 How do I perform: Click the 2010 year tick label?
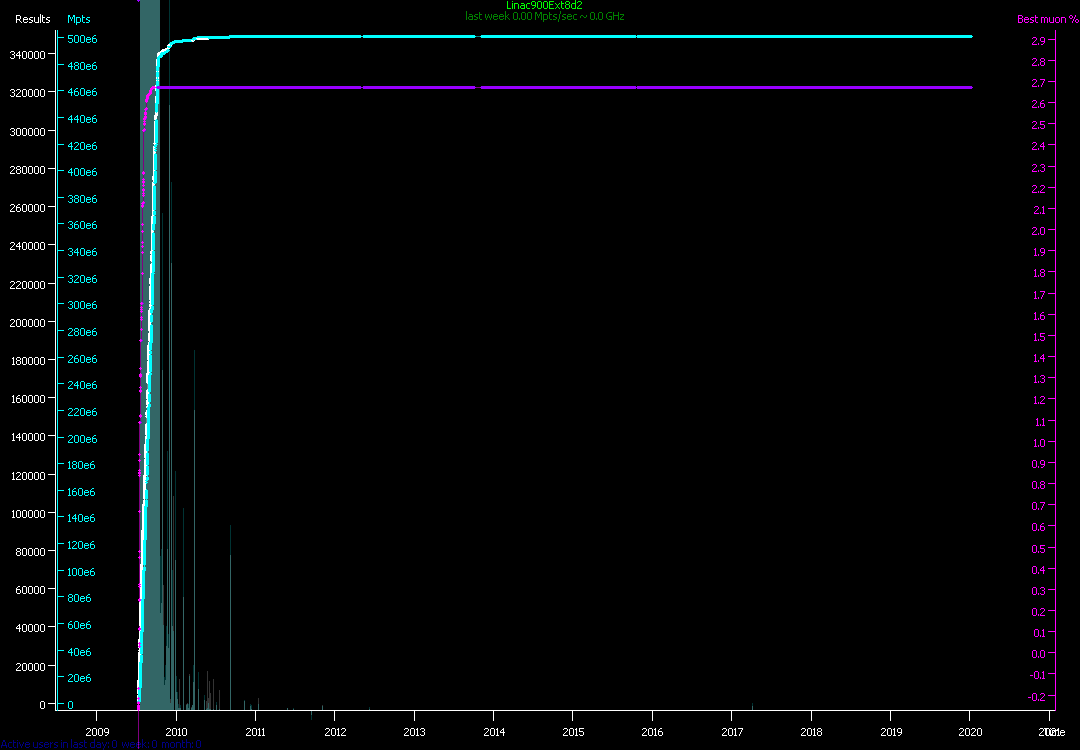(x=176, y=732)
